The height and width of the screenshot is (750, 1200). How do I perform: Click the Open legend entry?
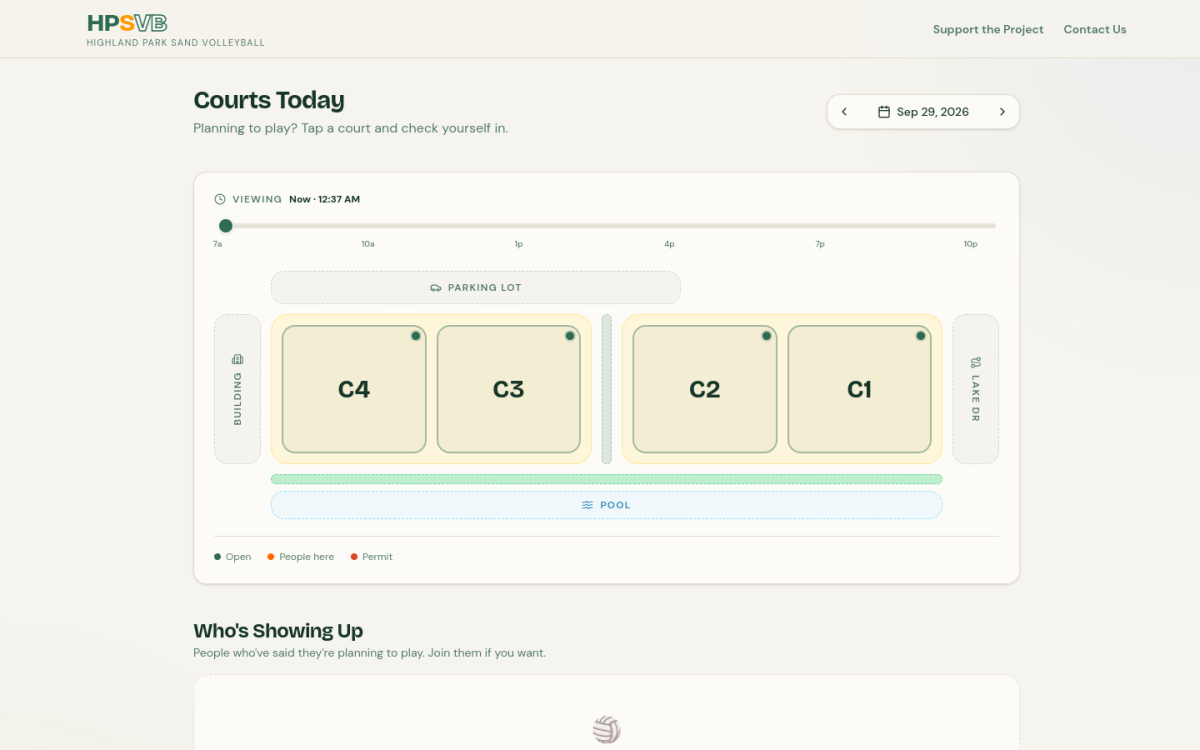click(233, 557)
